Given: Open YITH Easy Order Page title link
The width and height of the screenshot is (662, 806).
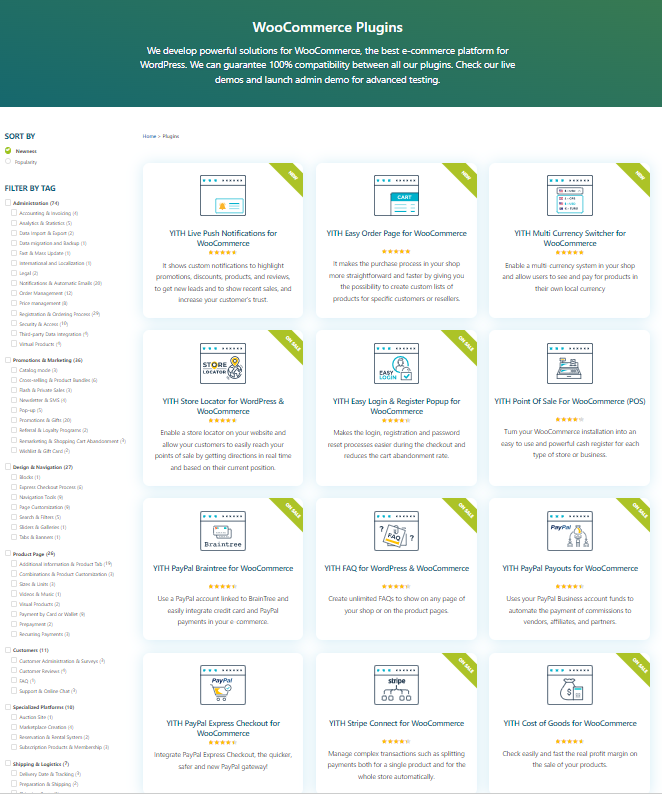Looking at the screenshot, I should point(396,233).
